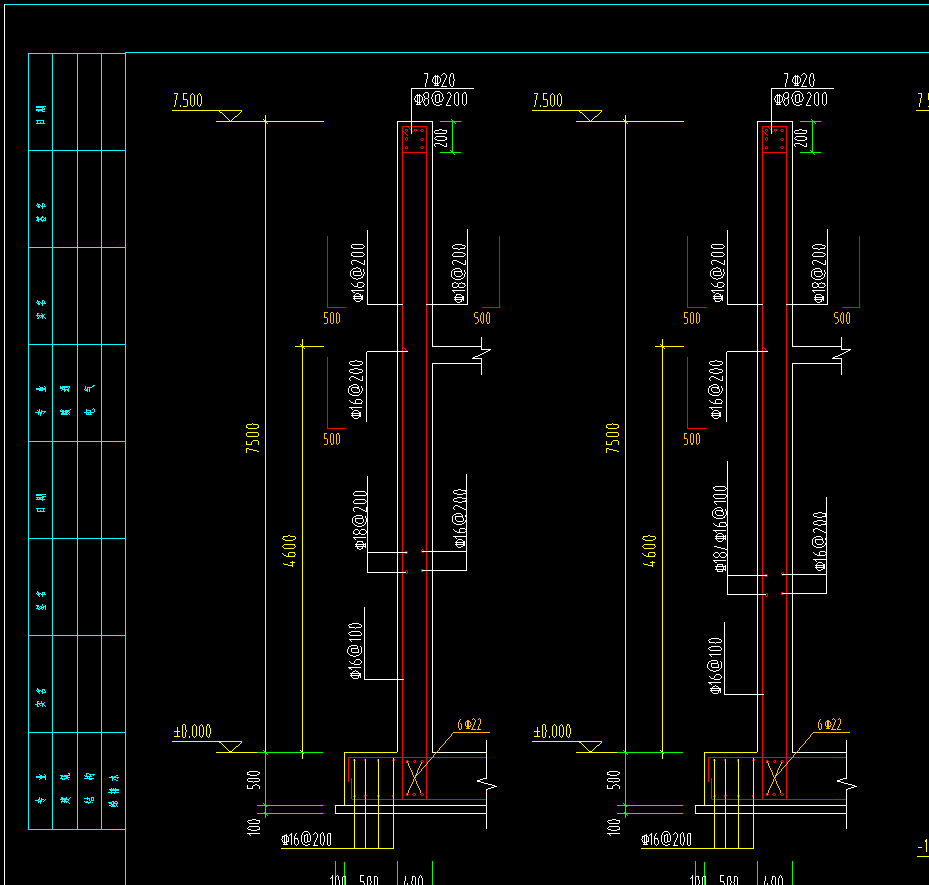
Task: Select Φ16@100 rebar label in right section
Action: coord(716,665)
